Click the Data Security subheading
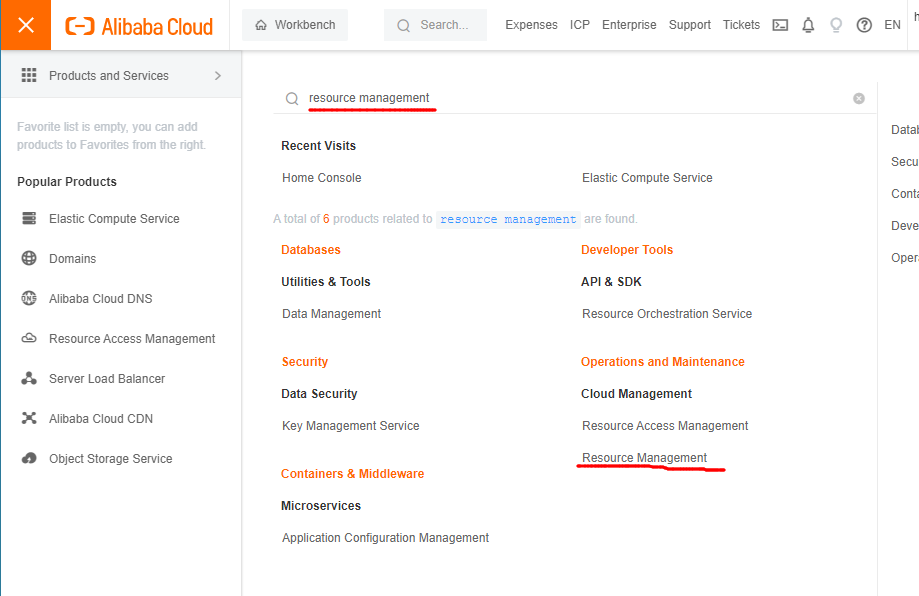 coord(319,394)
